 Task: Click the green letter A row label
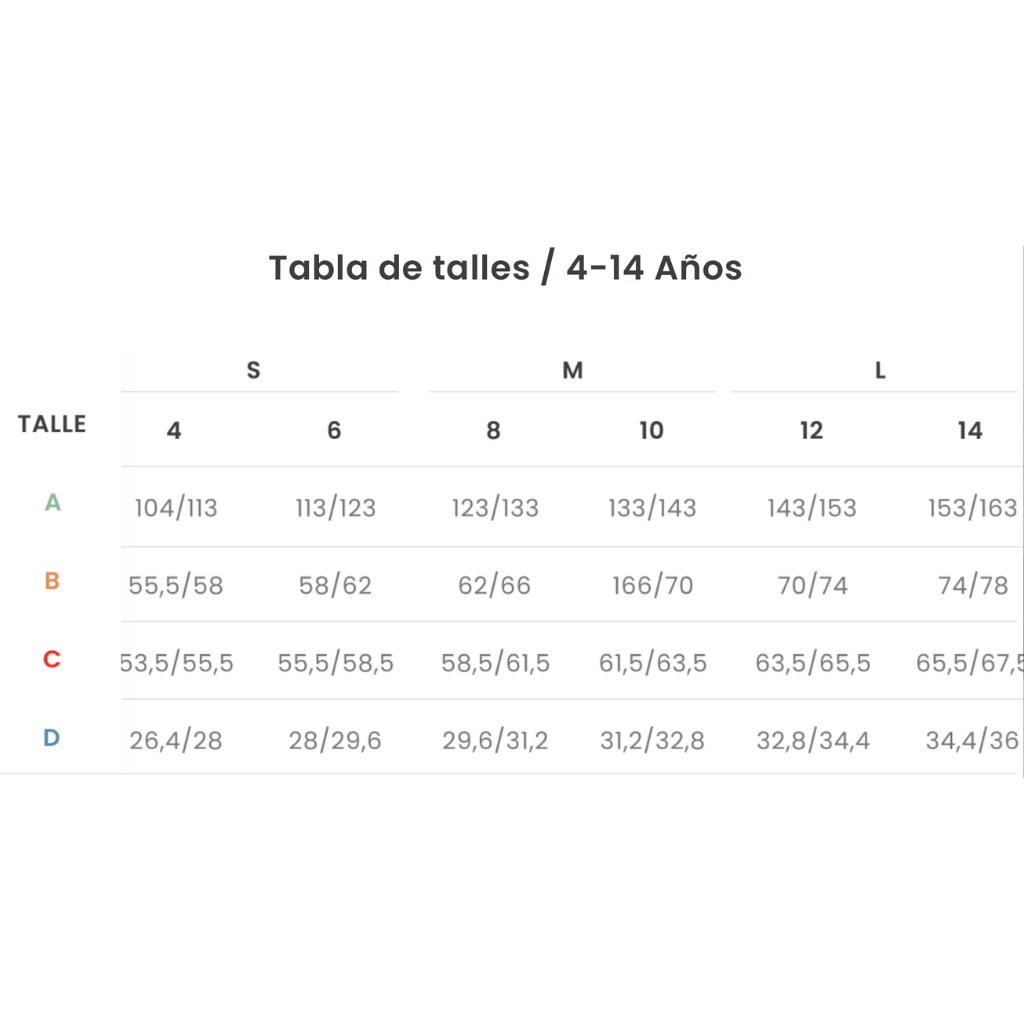point(52,502)
